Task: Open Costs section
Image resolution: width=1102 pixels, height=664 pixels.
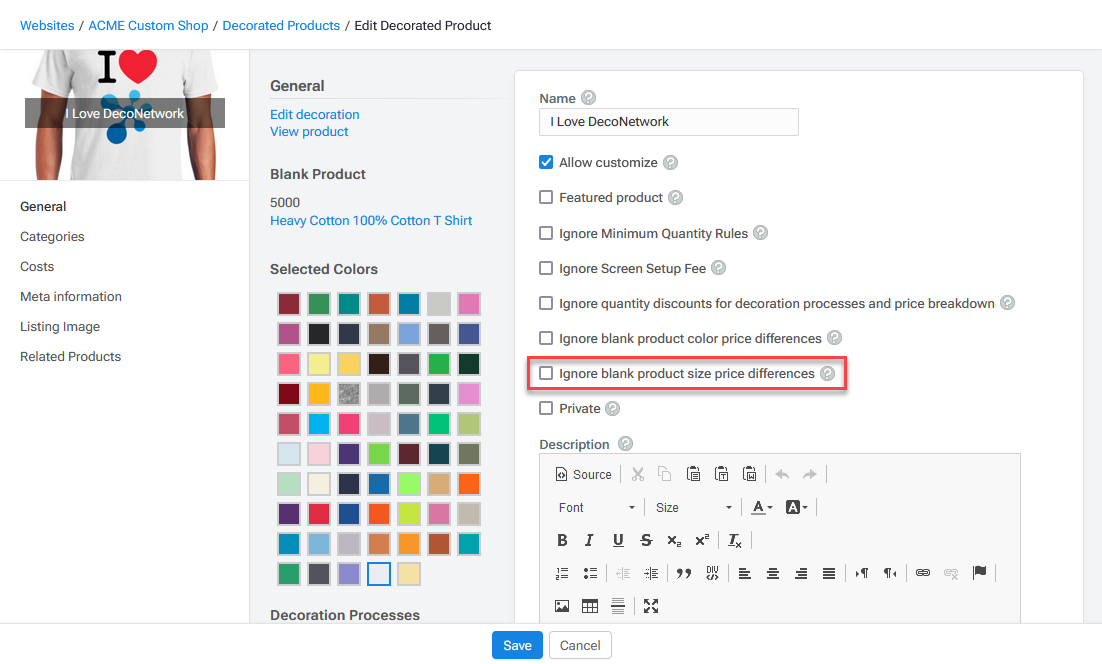Action: point(37,267)
